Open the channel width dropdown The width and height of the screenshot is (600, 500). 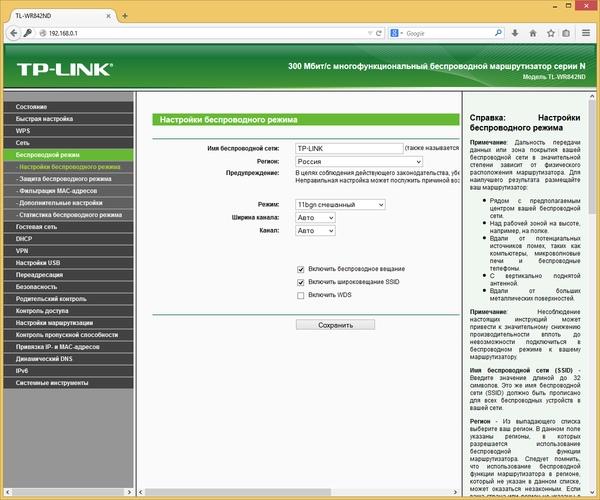[x=315, y=218]
